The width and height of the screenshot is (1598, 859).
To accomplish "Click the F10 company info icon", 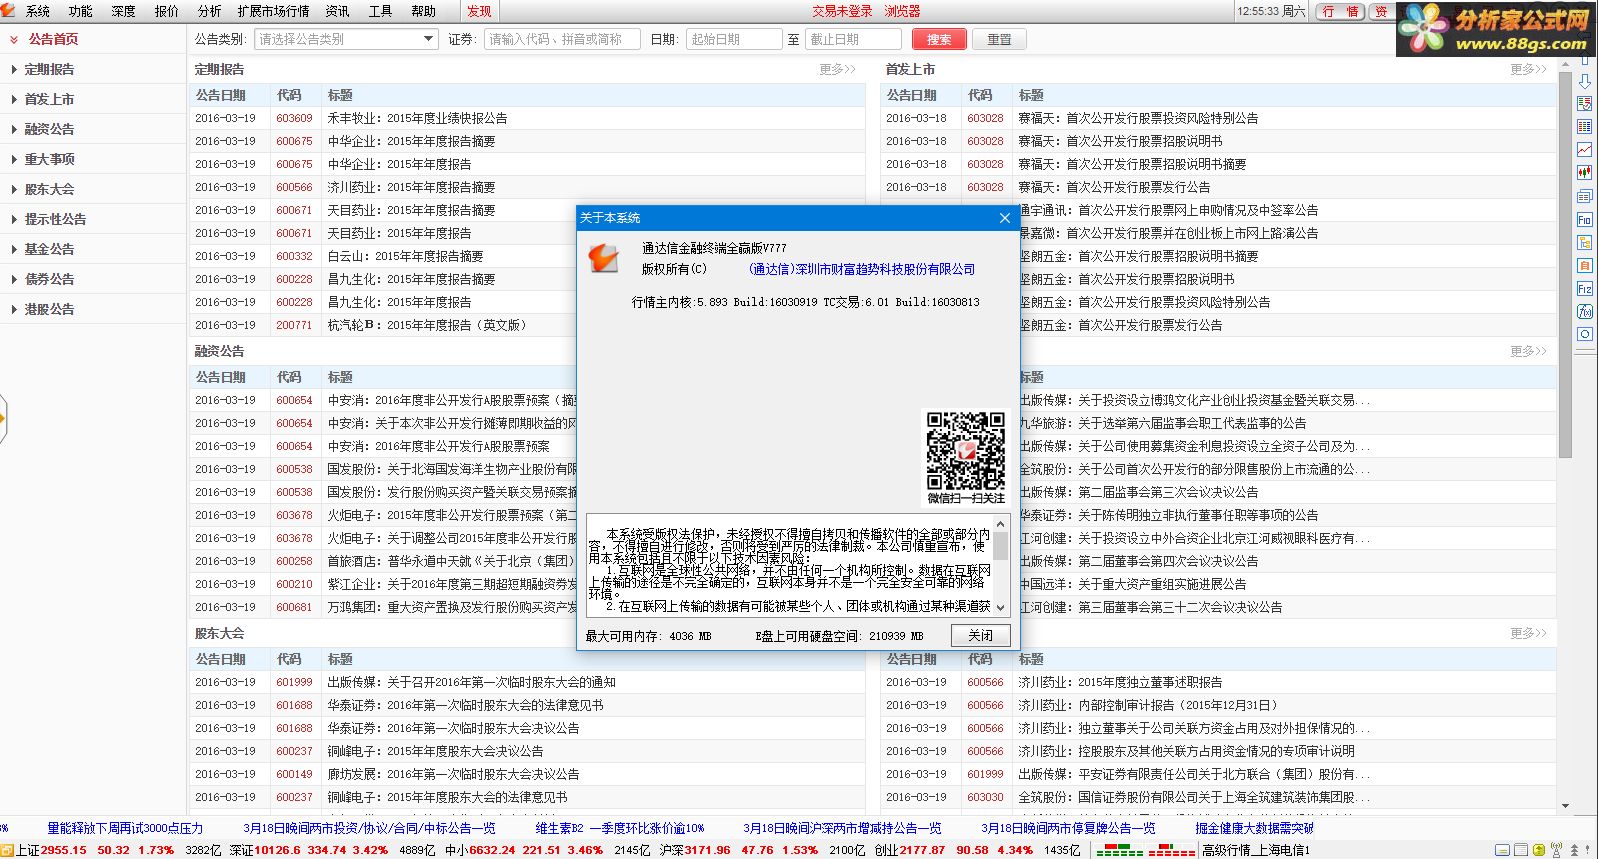I will pyautogui.click(x=1585, y=219).
